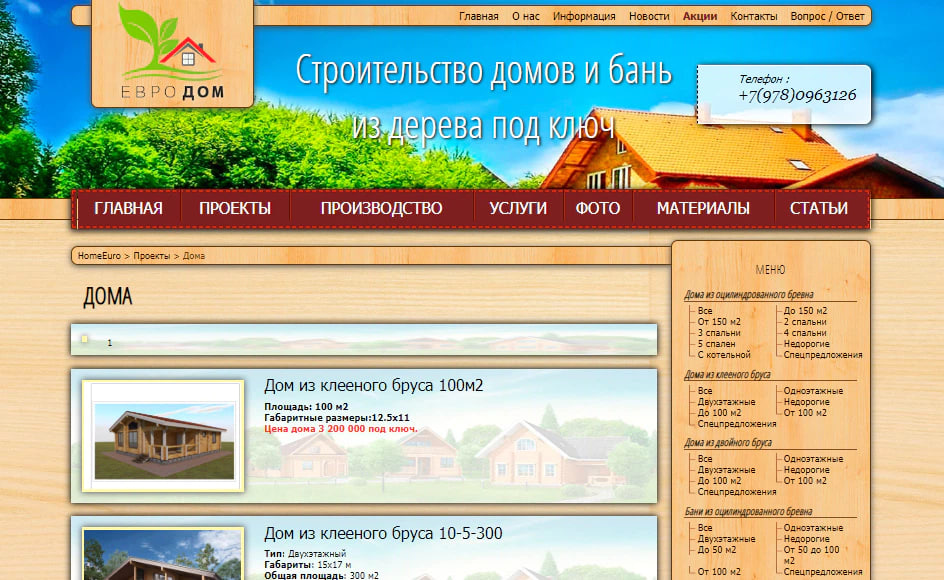Select До 50 м2 under Бани
Image resolution: width=944 pixels, height=580 pixels.
tap(717, 550)
